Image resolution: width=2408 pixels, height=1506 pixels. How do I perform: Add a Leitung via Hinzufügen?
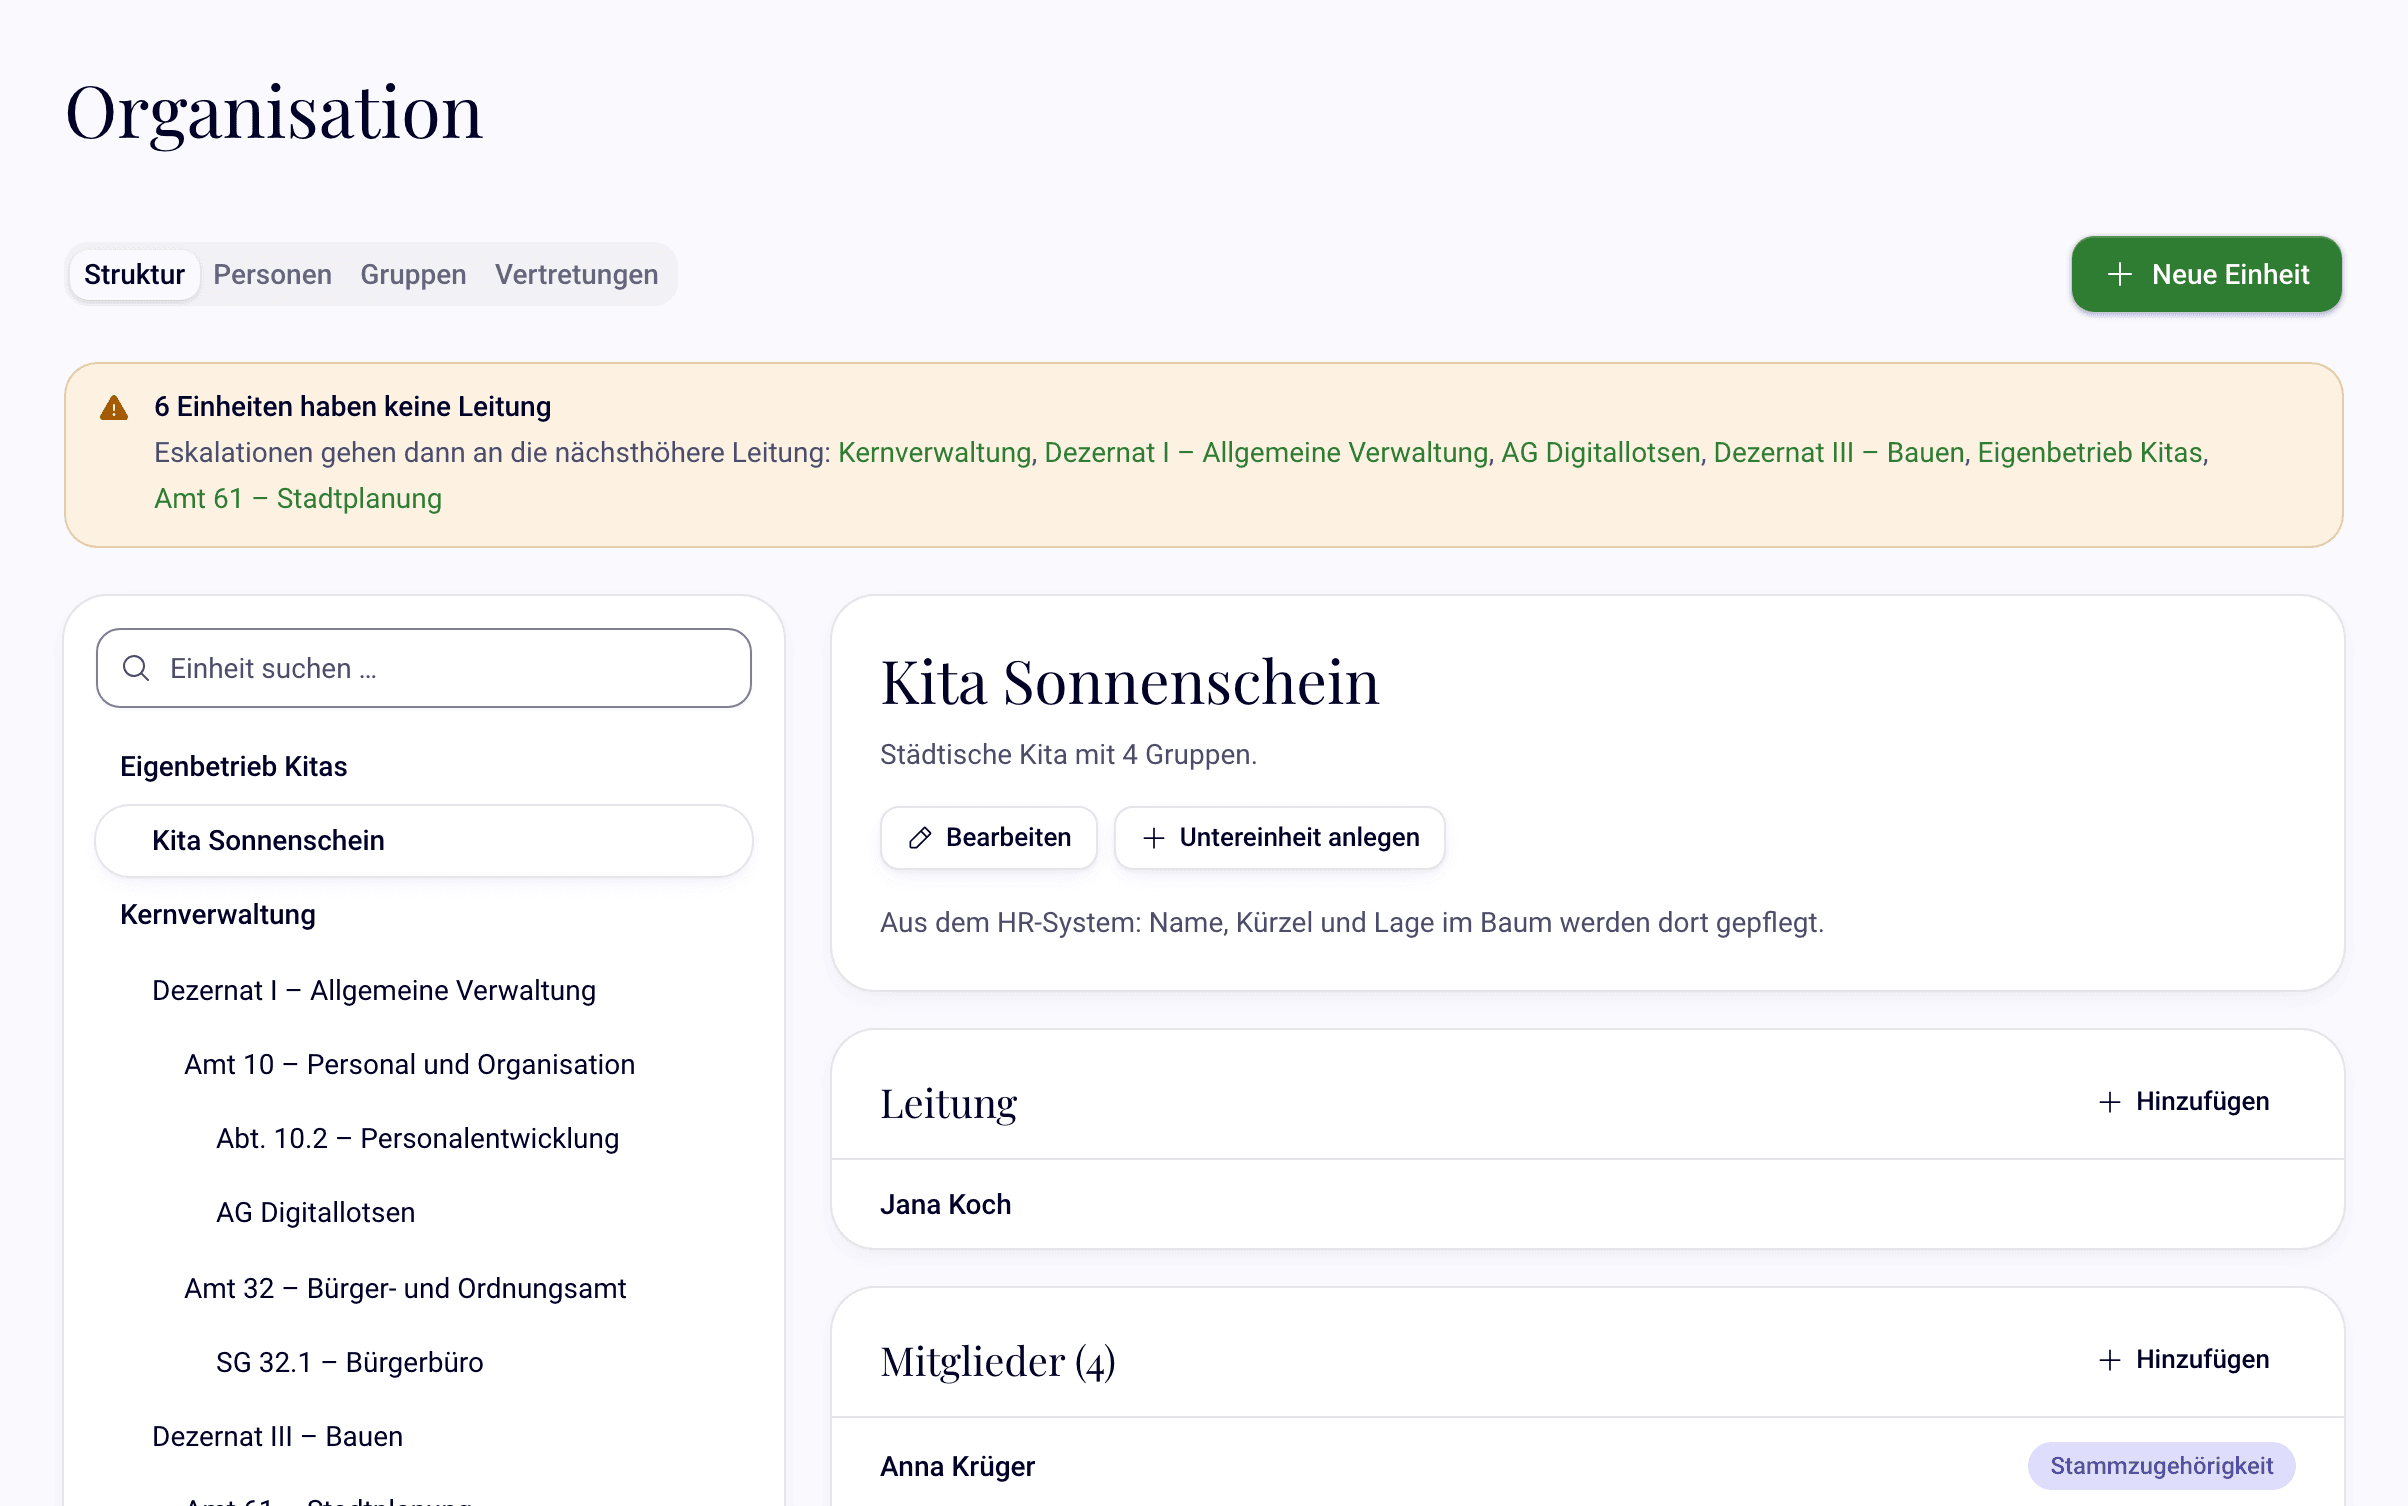coord(2184,1102)
